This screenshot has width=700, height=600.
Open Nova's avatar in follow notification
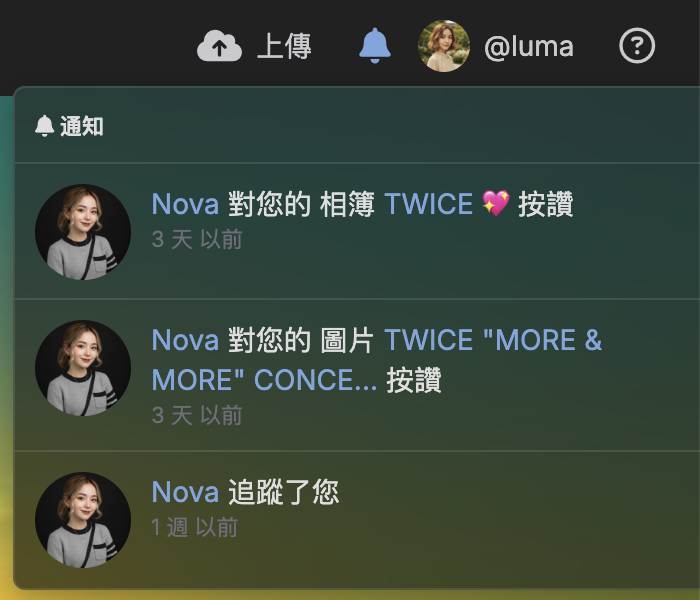point(83,521)
